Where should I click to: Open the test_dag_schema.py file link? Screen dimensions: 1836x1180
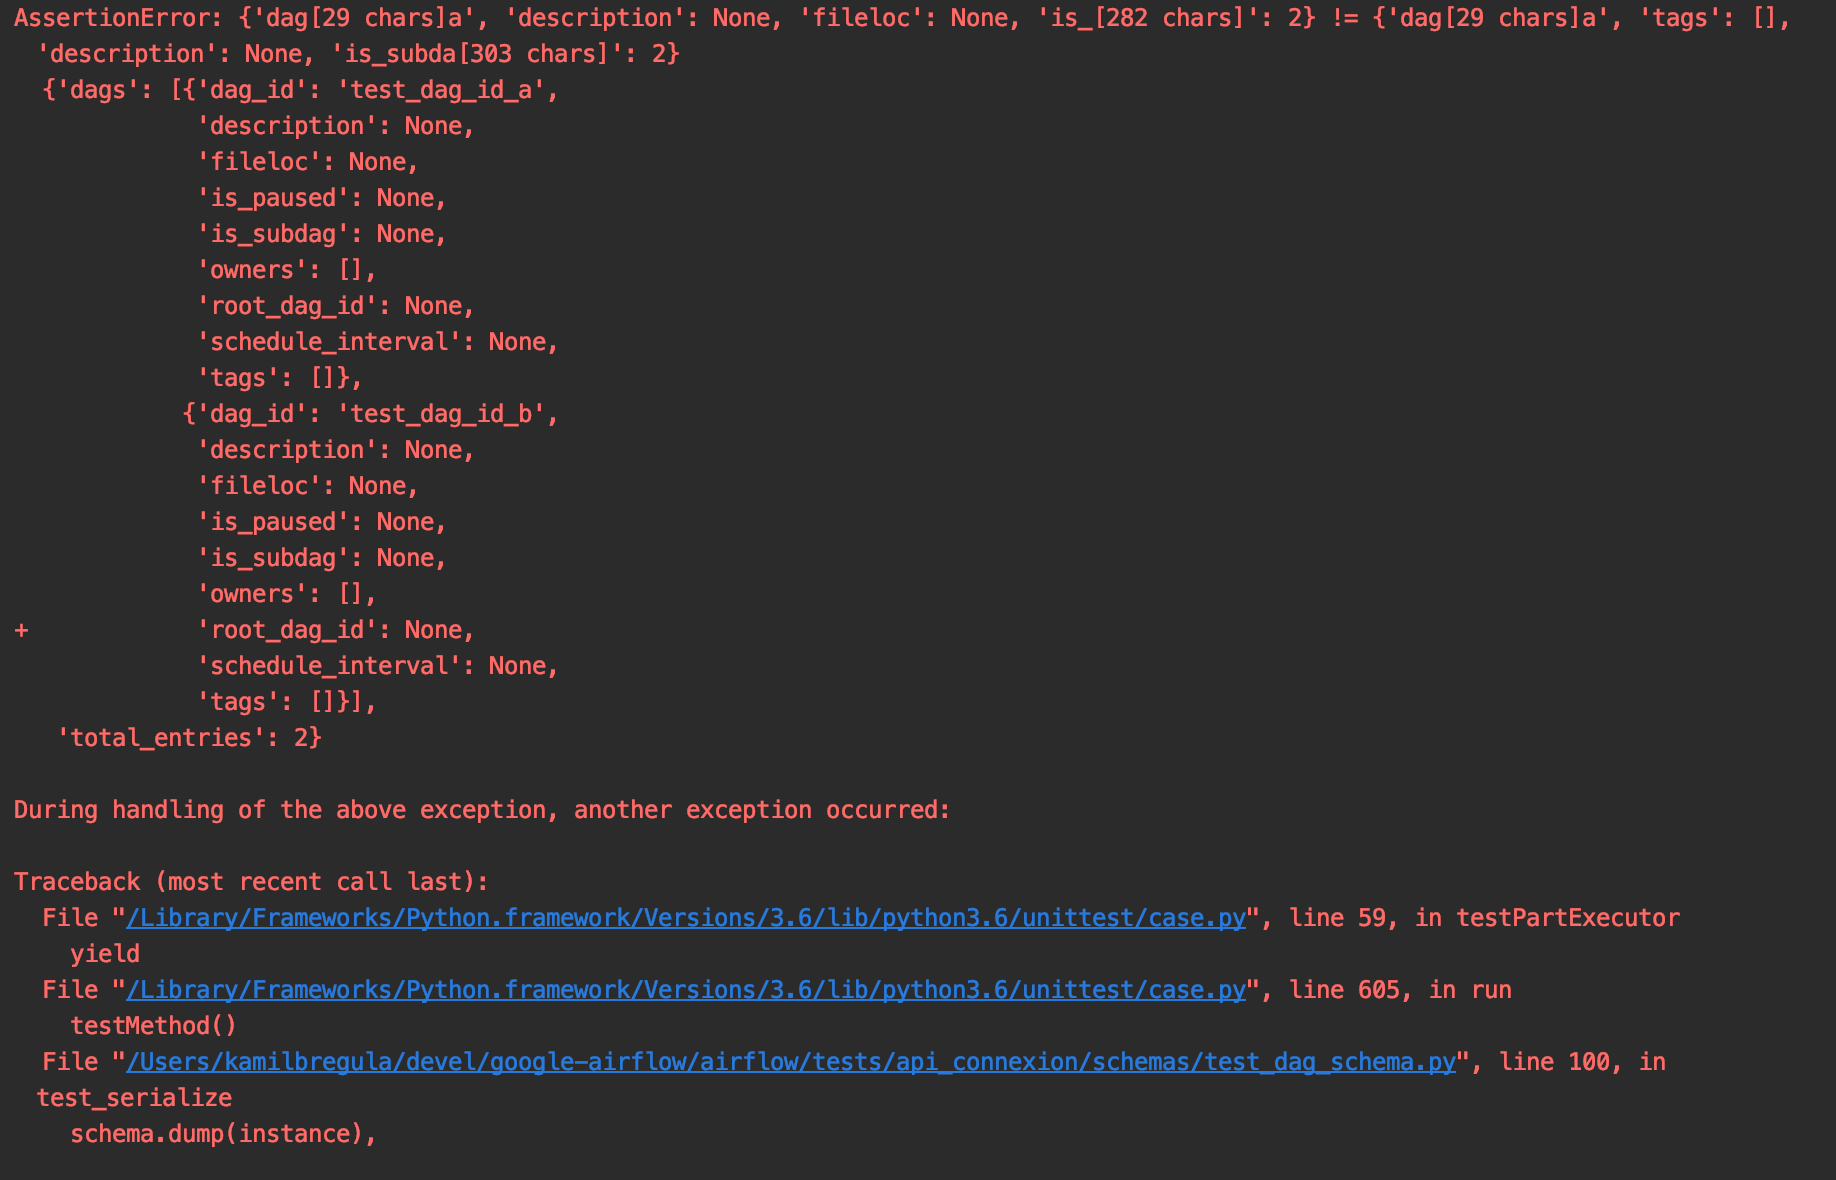[x=790, y=1062]
